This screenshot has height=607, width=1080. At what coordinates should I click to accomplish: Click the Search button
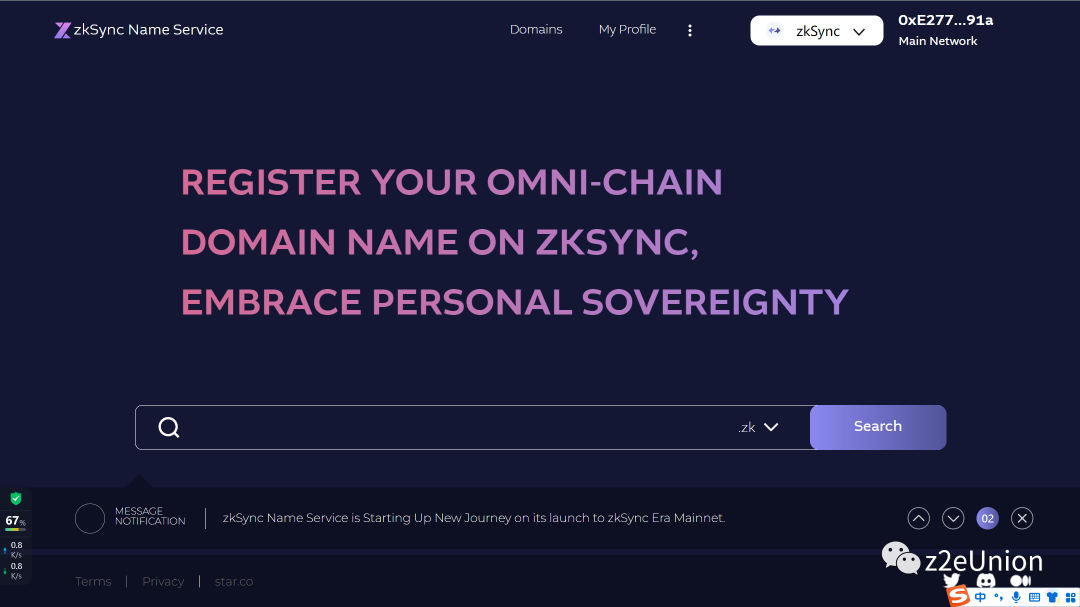tap(877, 427)
